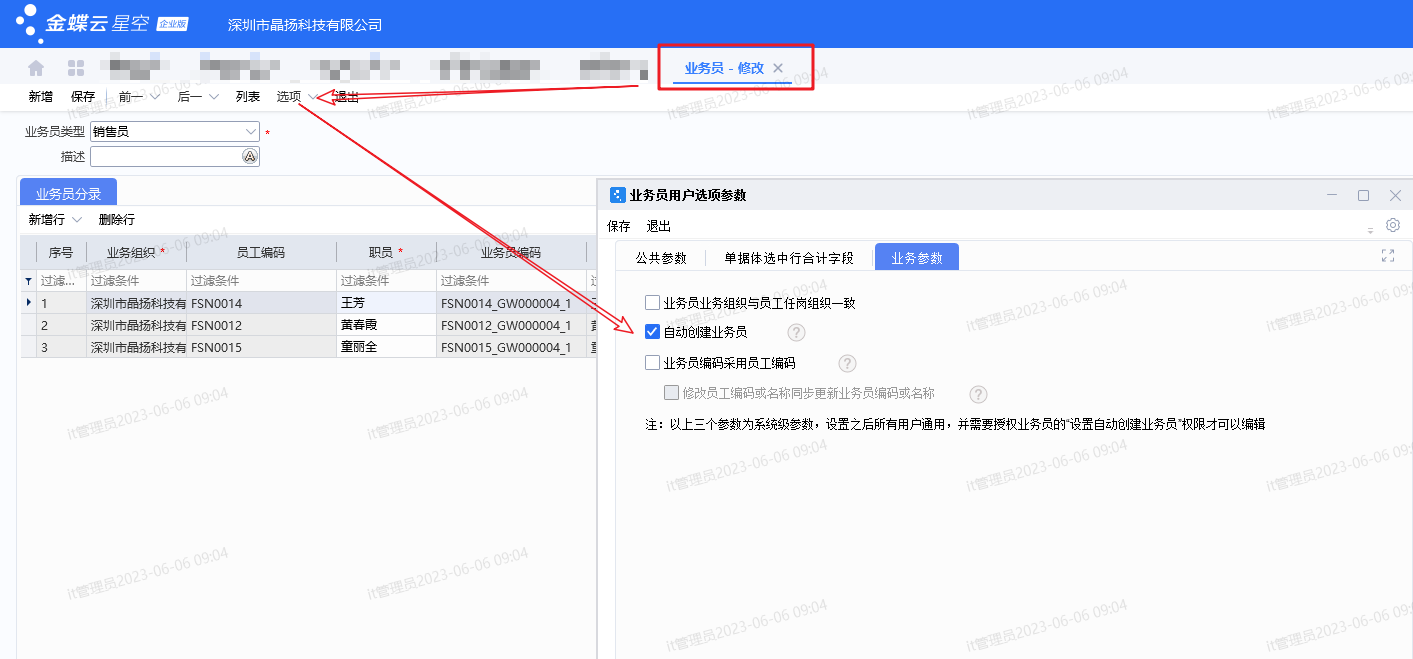Click the 金蝶云星空 logo

click(x=102, y=22)
